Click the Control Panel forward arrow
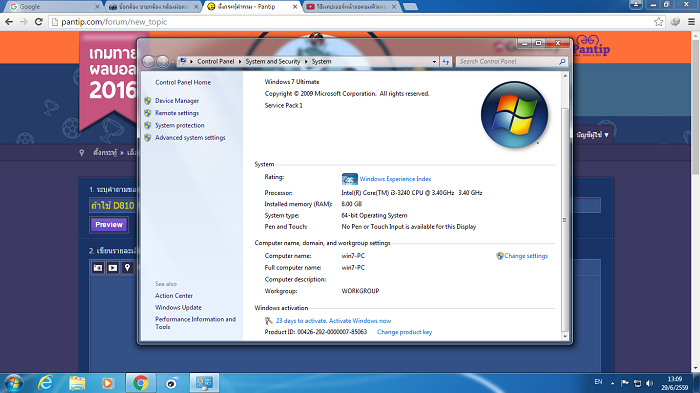700x393 pixels. tap(162, 62)
